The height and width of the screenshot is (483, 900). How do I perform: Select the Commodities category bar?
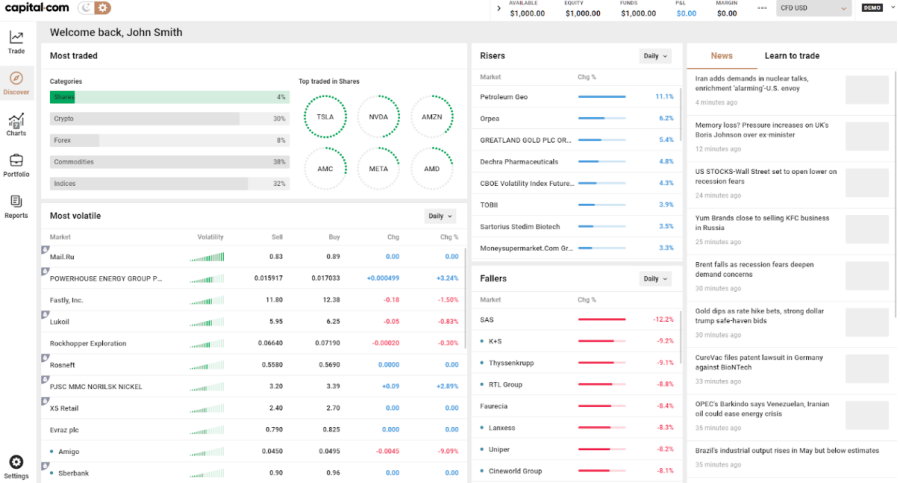pos(169,162)
